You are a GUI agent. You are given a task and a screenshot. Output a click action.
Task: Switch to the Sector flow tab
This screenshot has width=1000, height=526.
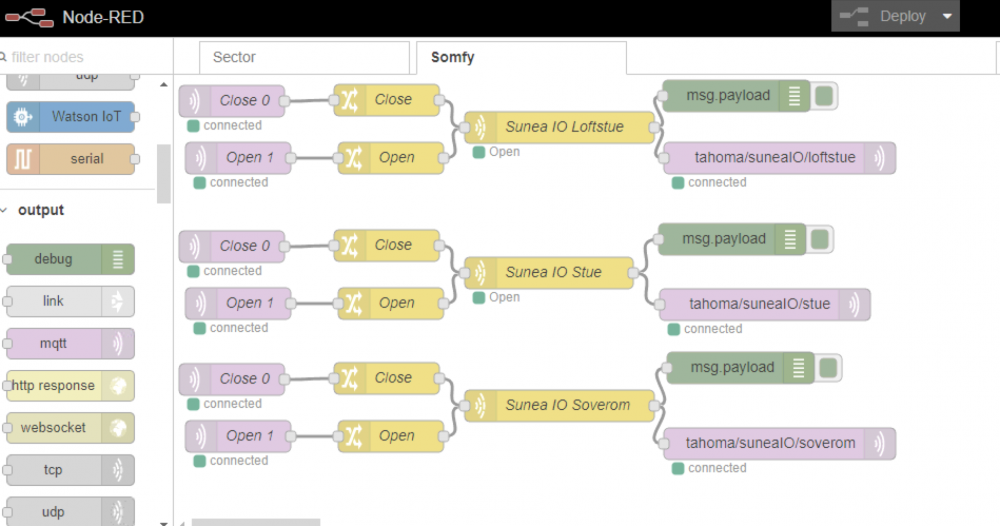point(303,58)
